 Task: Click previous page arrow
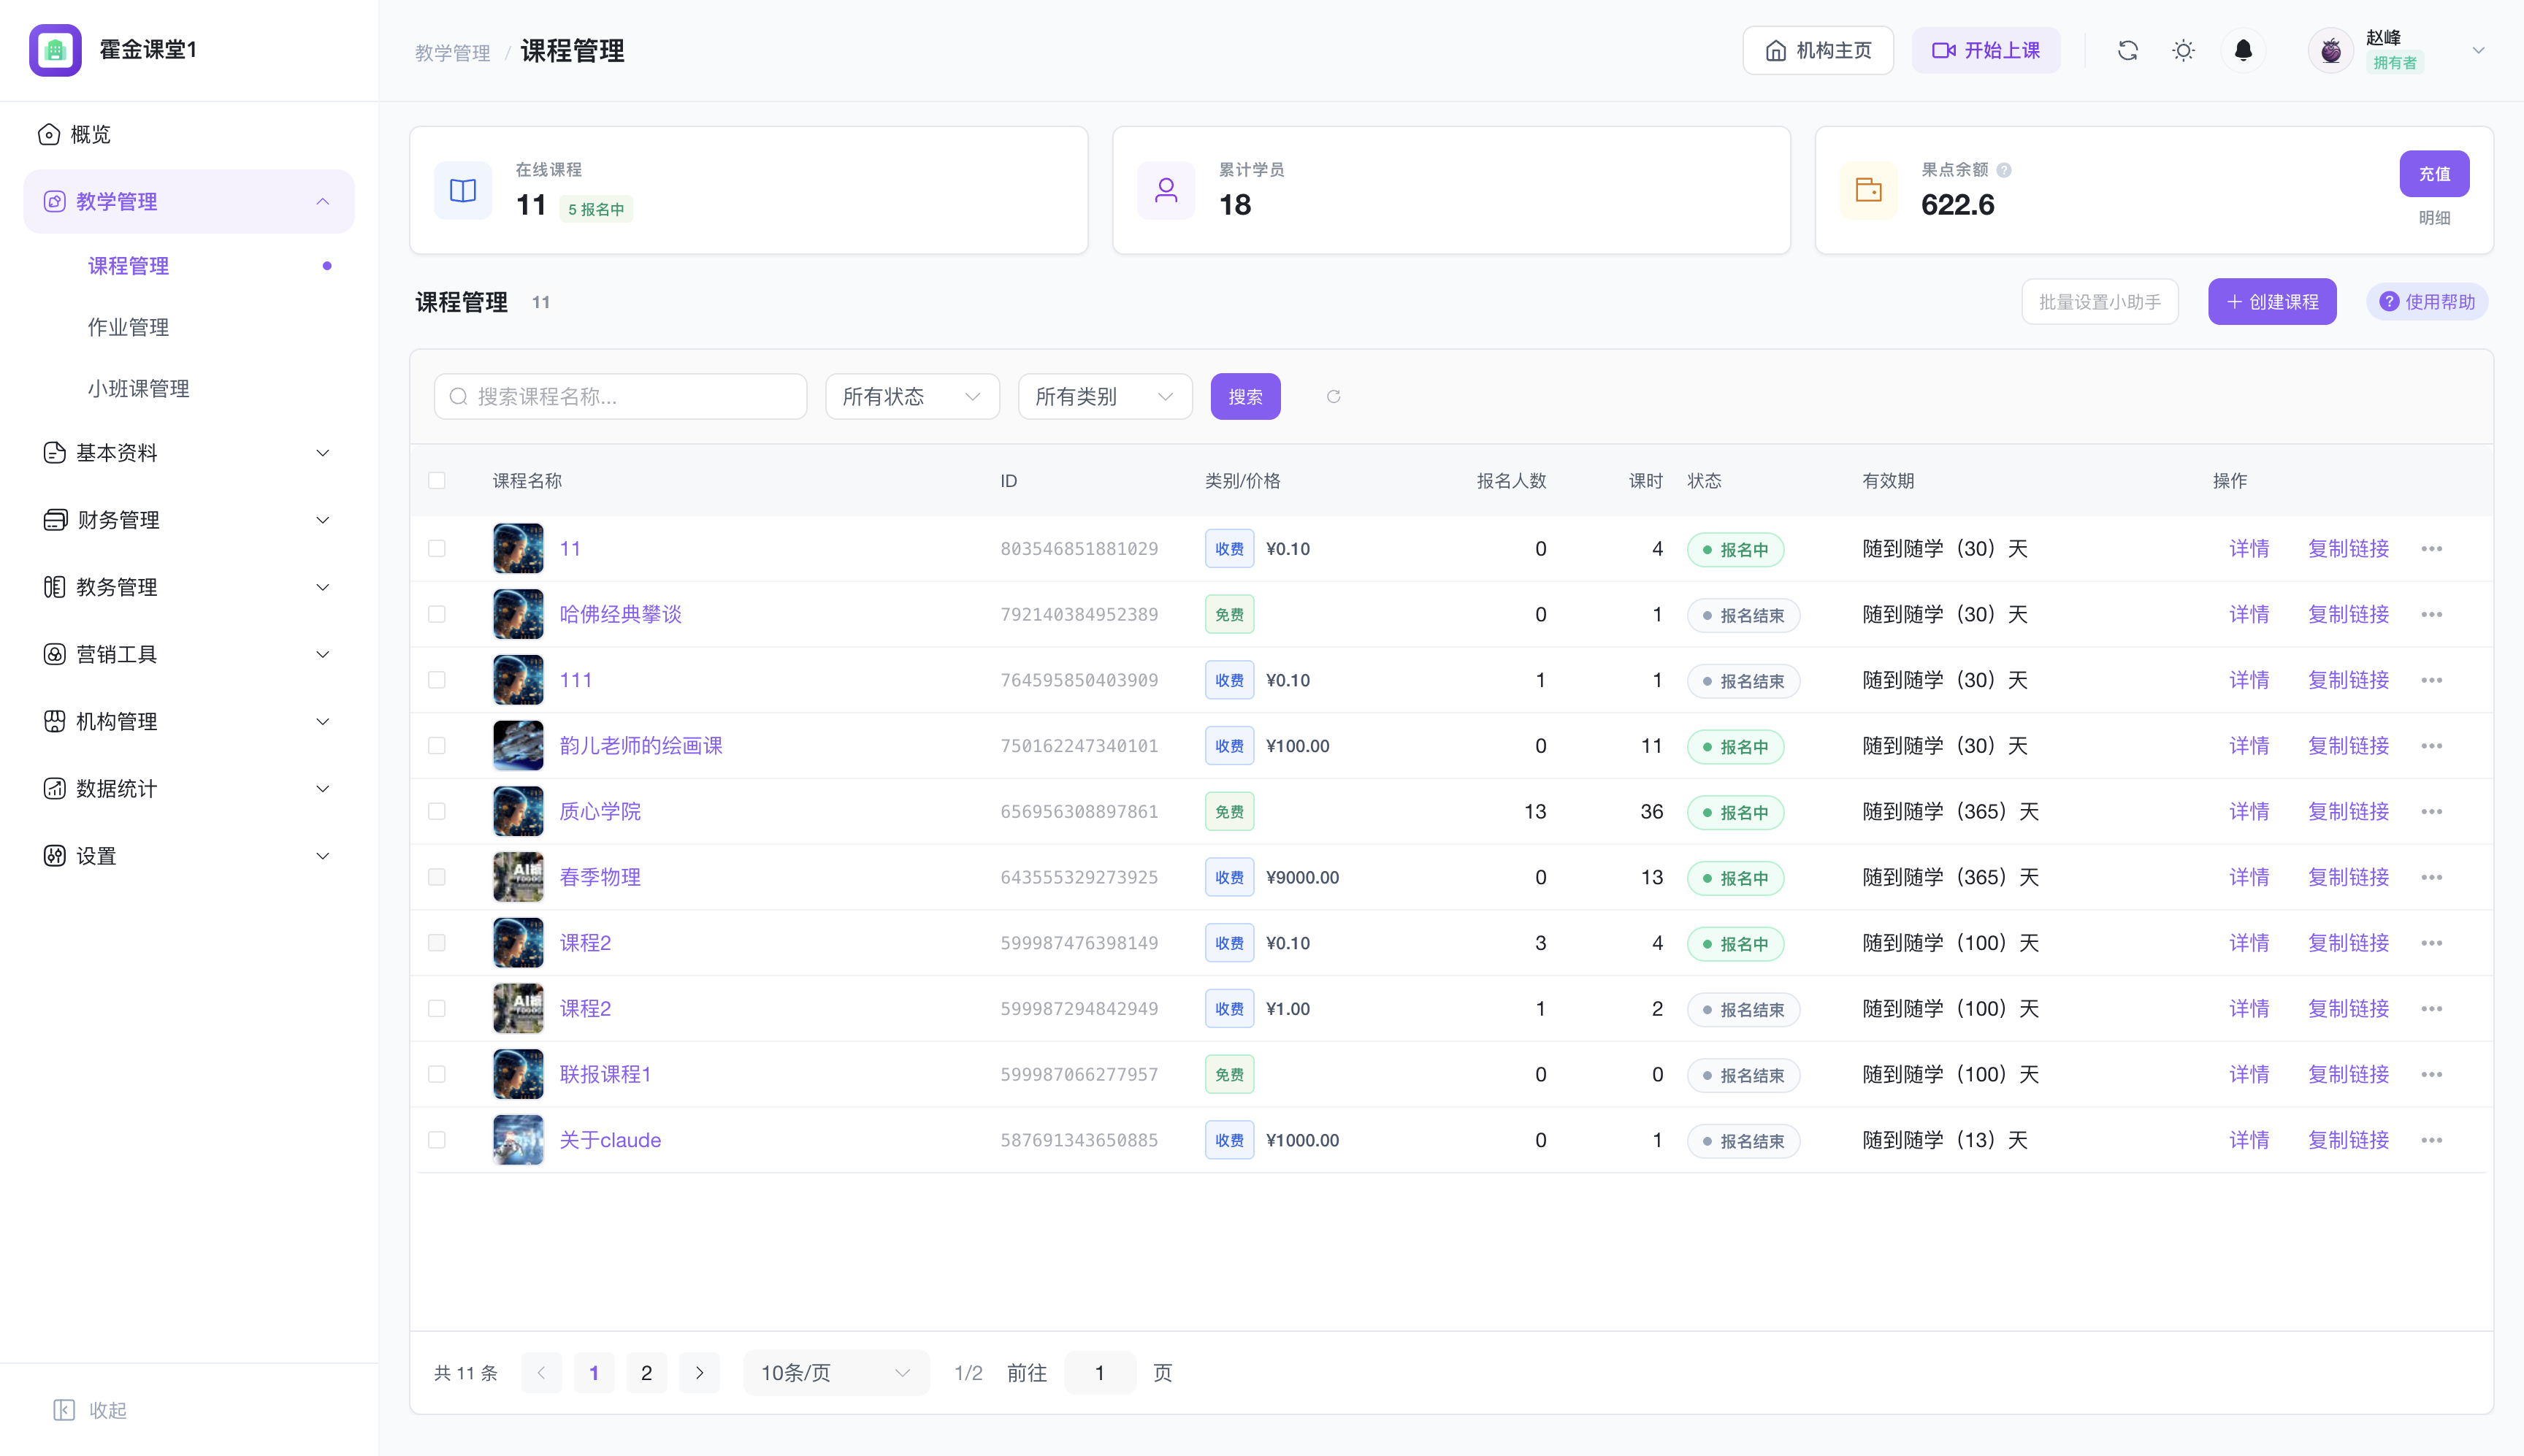(x=541, y=1373)
